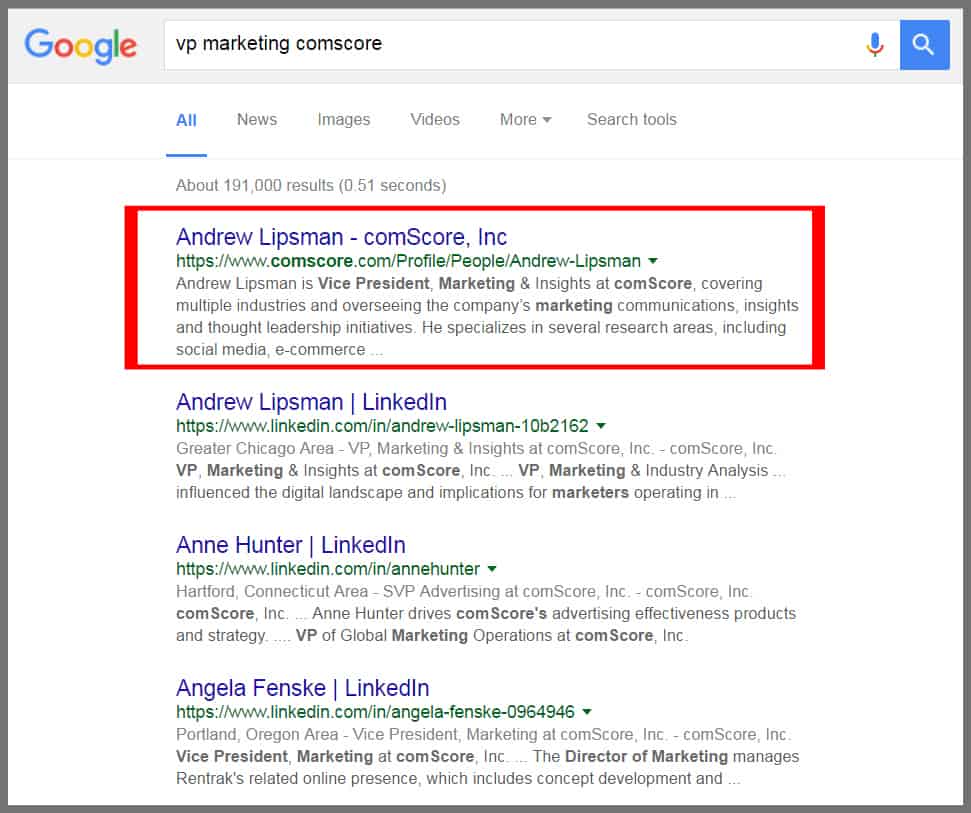Click the linkedin.com/in/annehunter URL text

[328, 570]
